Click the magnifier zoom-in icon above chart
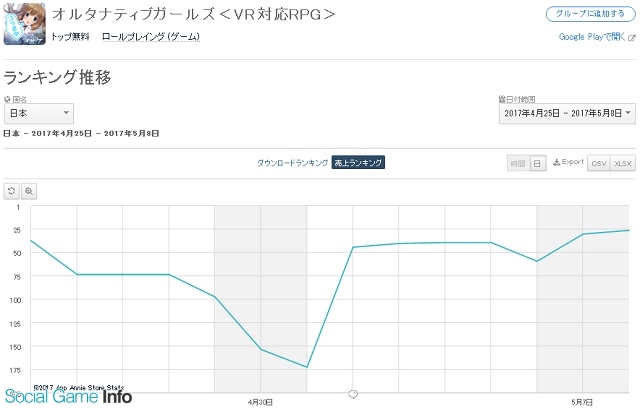This screenshot has width=640, height=409. 29,191
